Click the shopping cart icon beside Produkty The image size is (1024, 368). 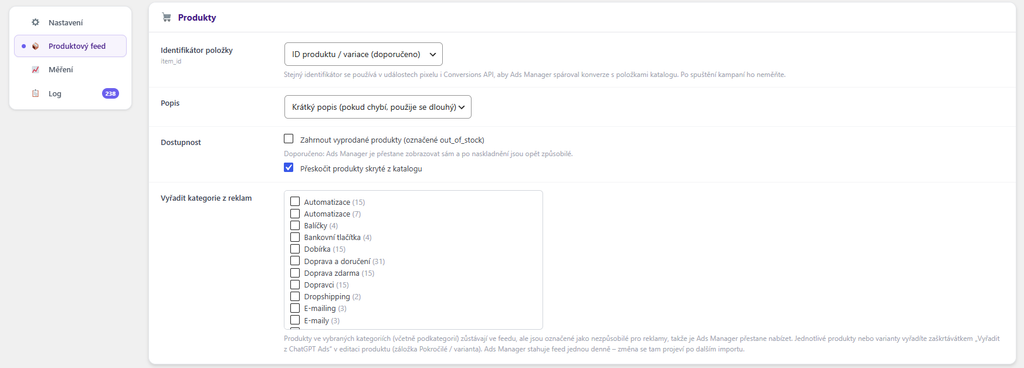167,18
